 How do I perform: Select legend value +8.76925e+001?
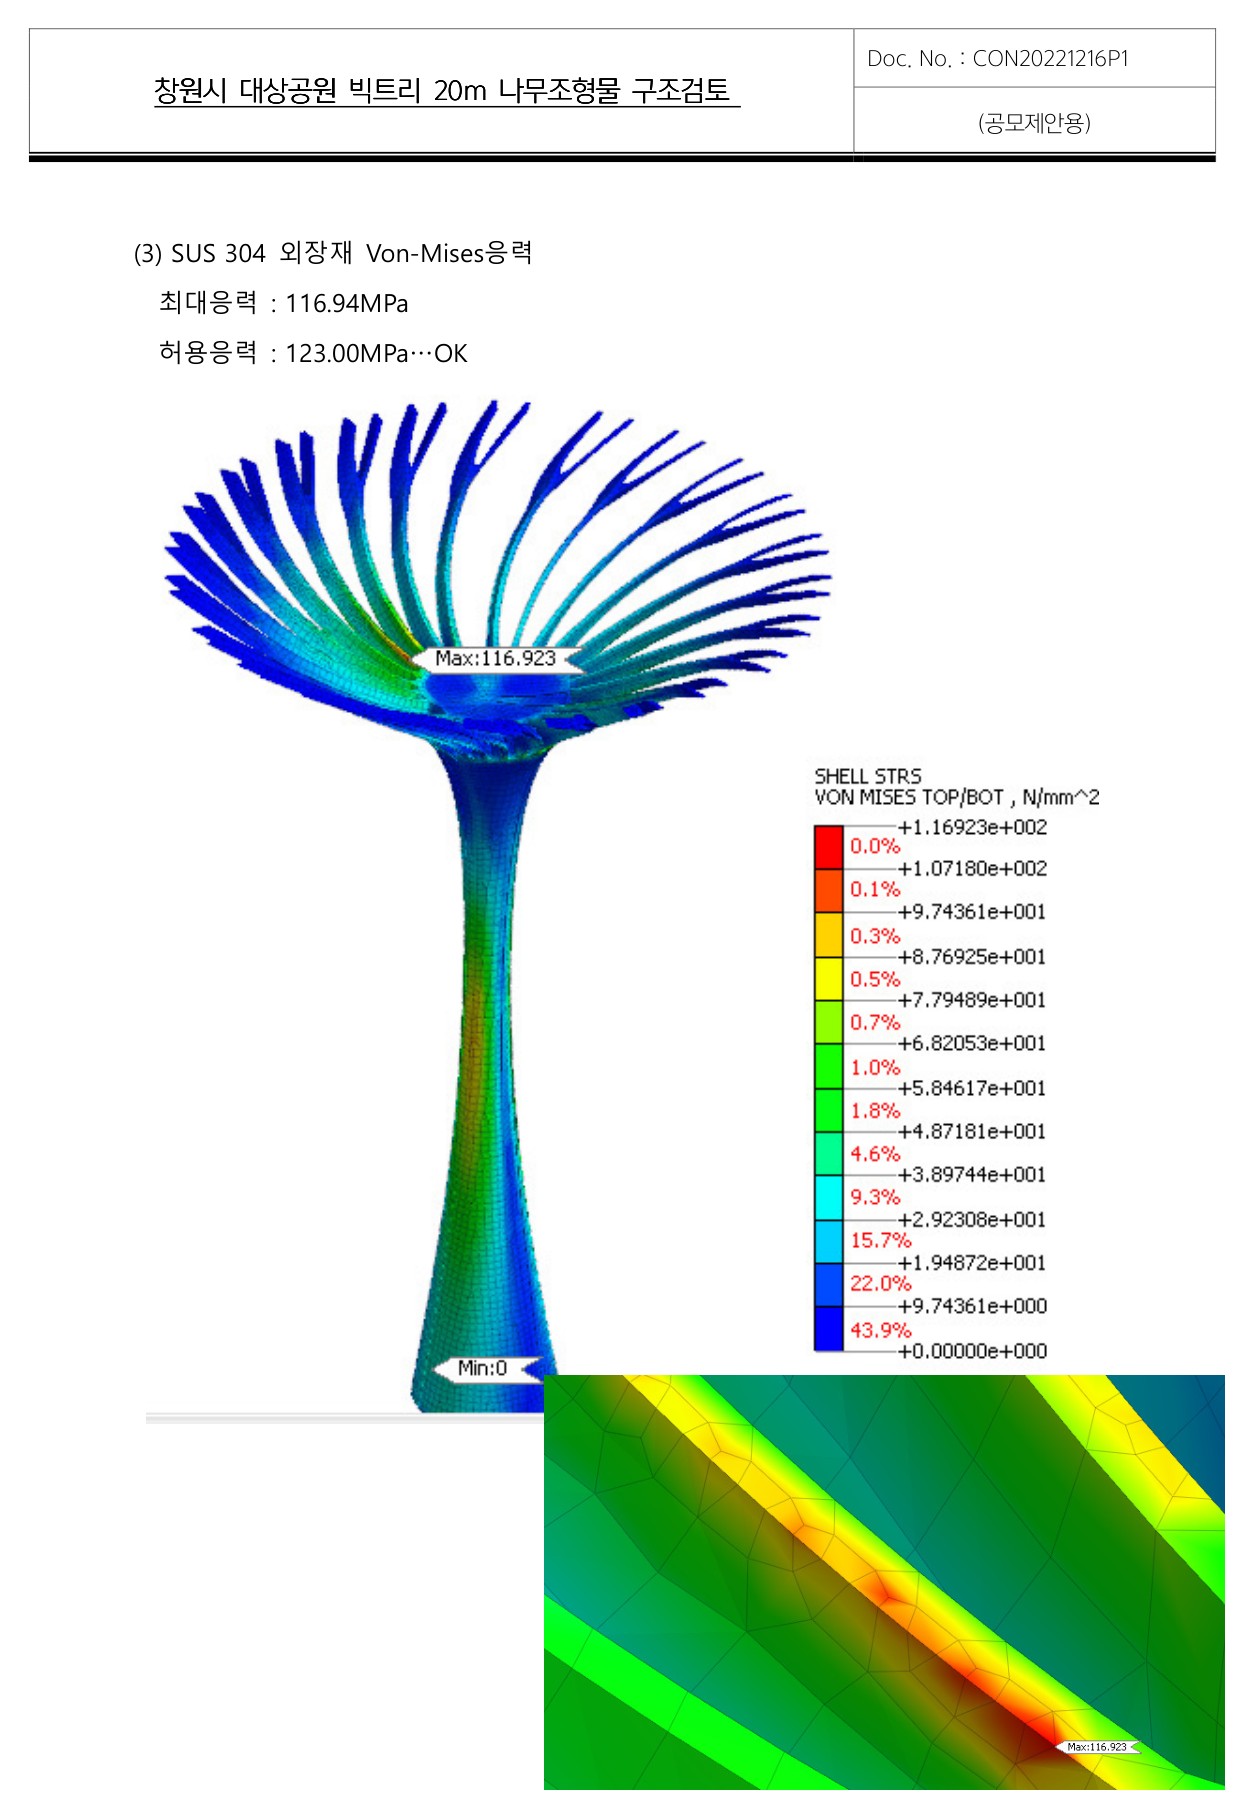pos(972,957)
